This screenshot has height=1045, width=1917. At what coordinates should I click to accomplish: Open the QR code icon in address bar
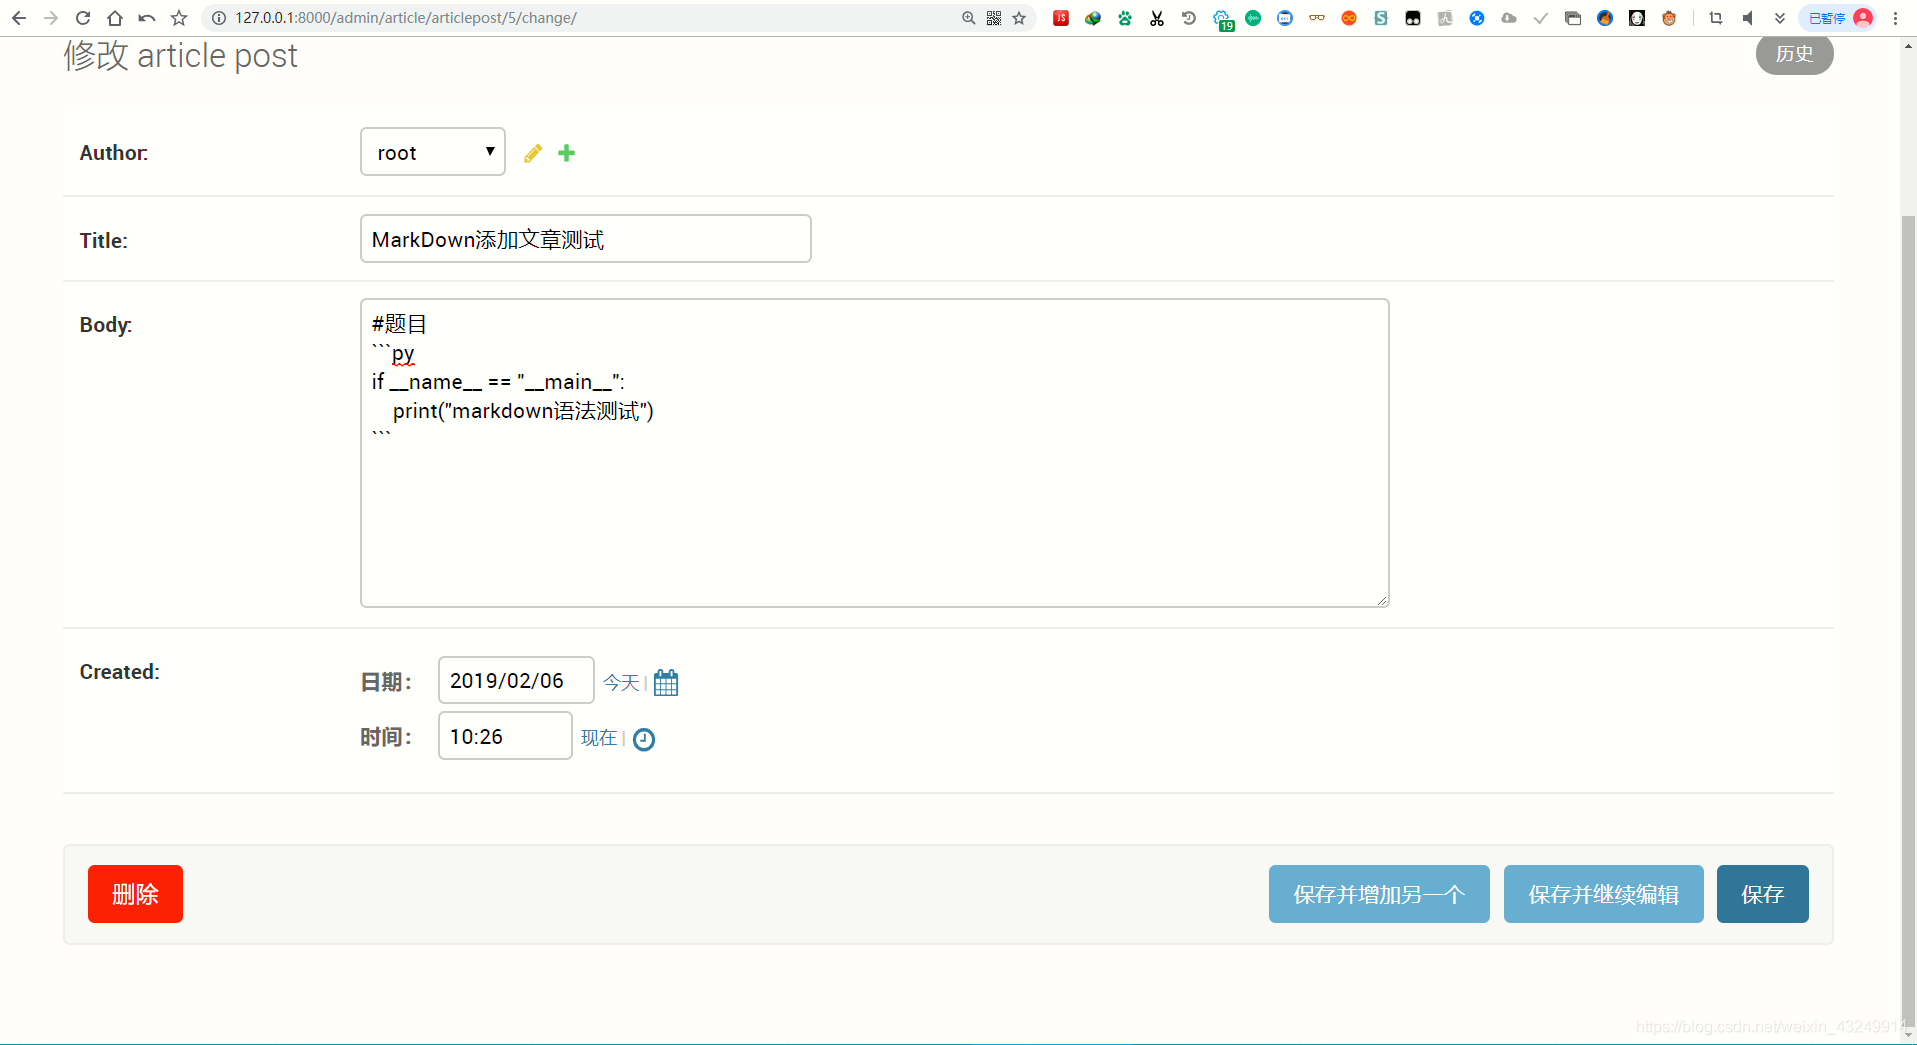tap(994, 18)
